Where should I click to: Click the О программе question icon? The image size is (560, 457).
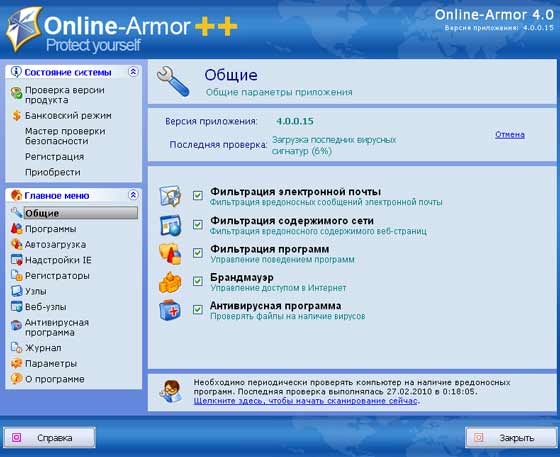click(16, 379)
